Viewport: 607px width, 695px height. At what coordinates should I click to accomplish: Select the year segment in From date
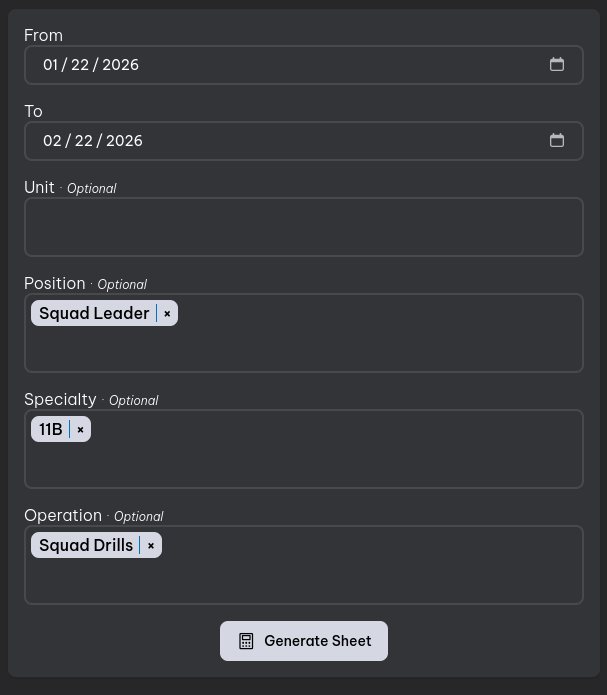120,65
